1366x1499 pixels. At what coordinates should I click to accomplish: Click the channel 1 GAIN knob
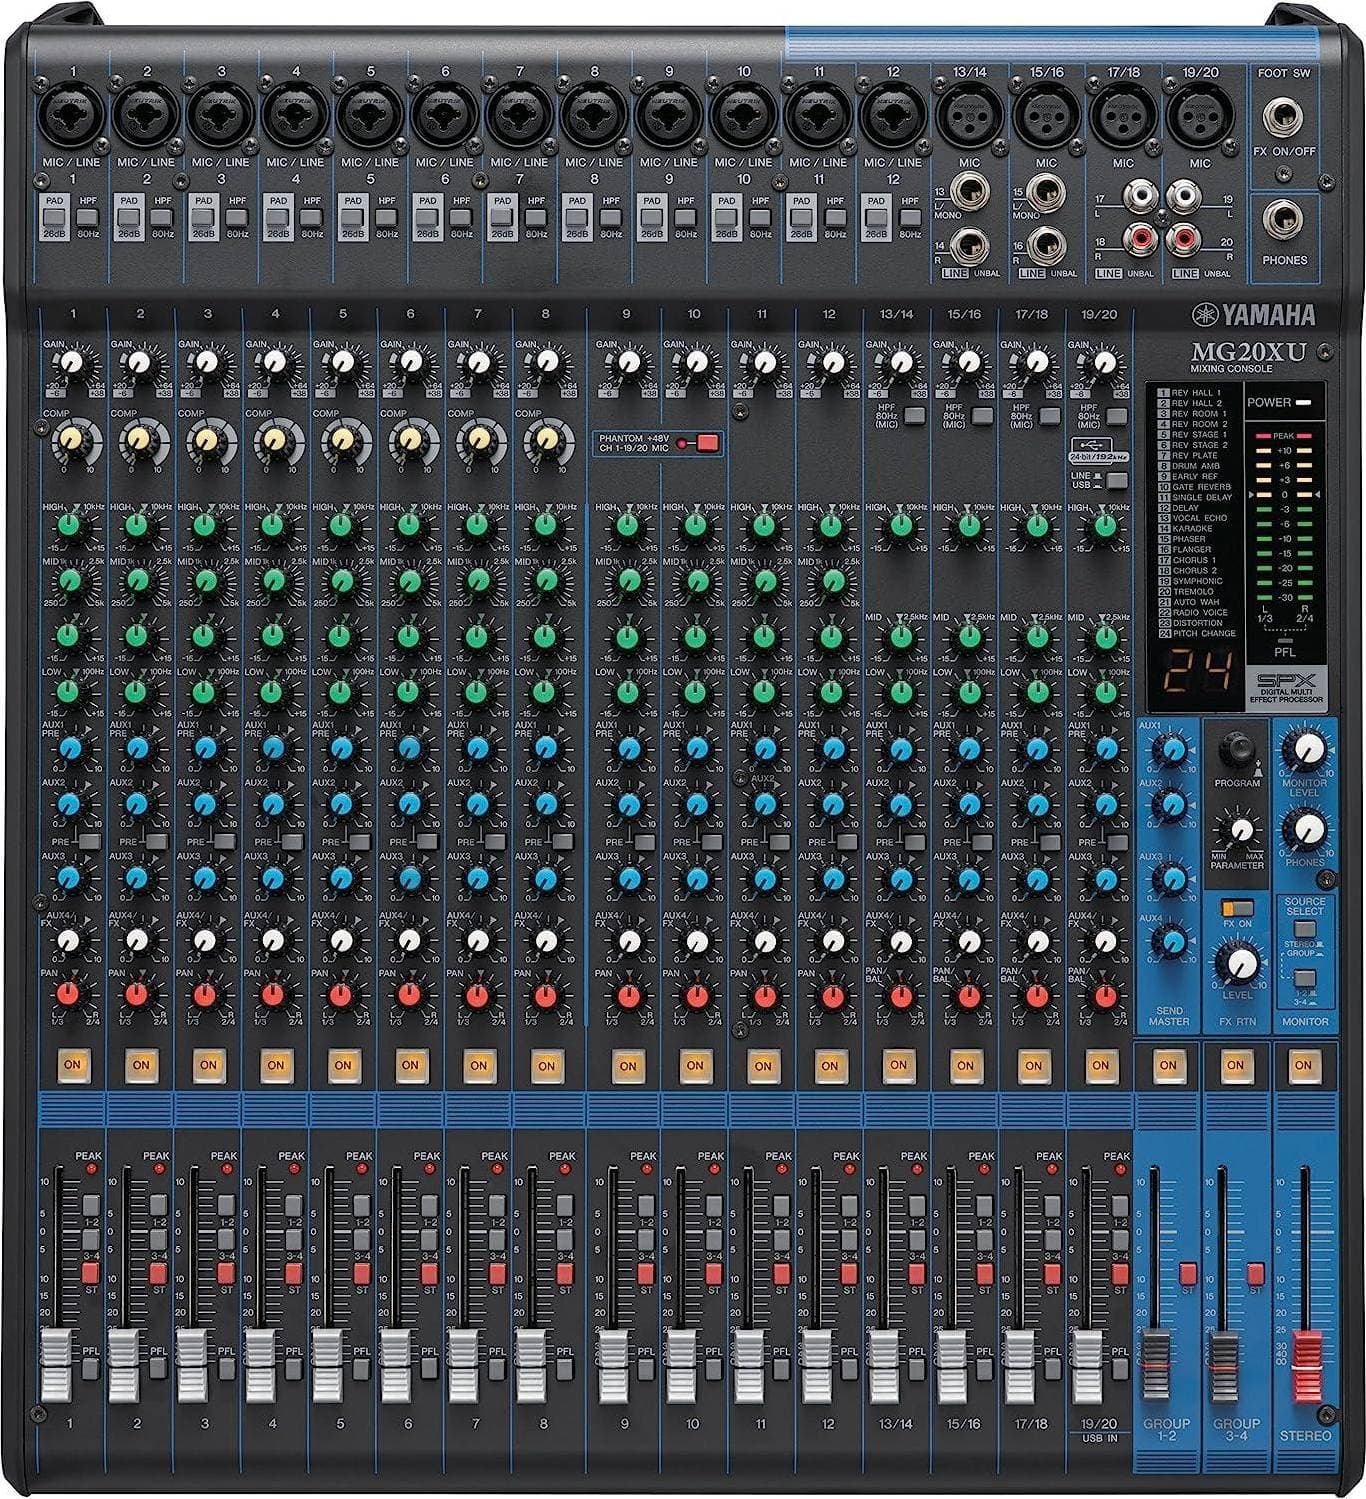[x=70, y=362]
